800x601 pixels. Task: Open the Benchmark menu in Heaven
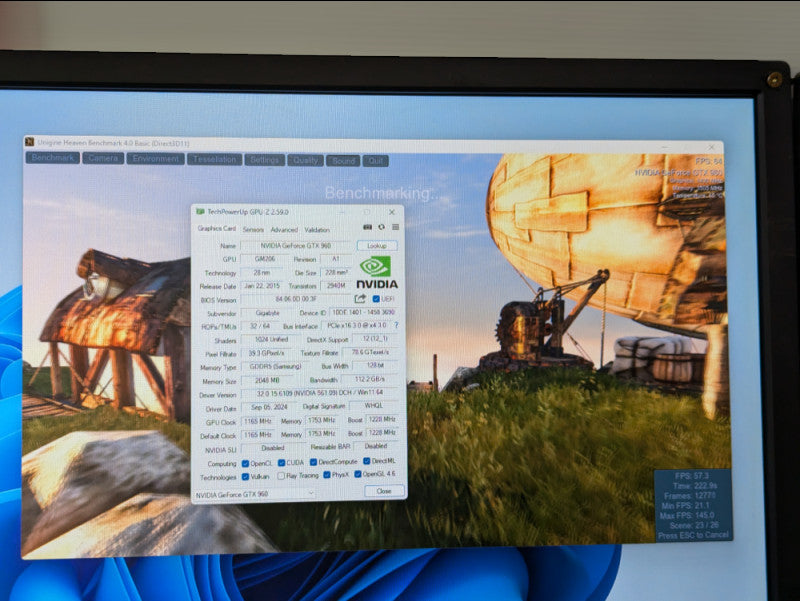53,158
